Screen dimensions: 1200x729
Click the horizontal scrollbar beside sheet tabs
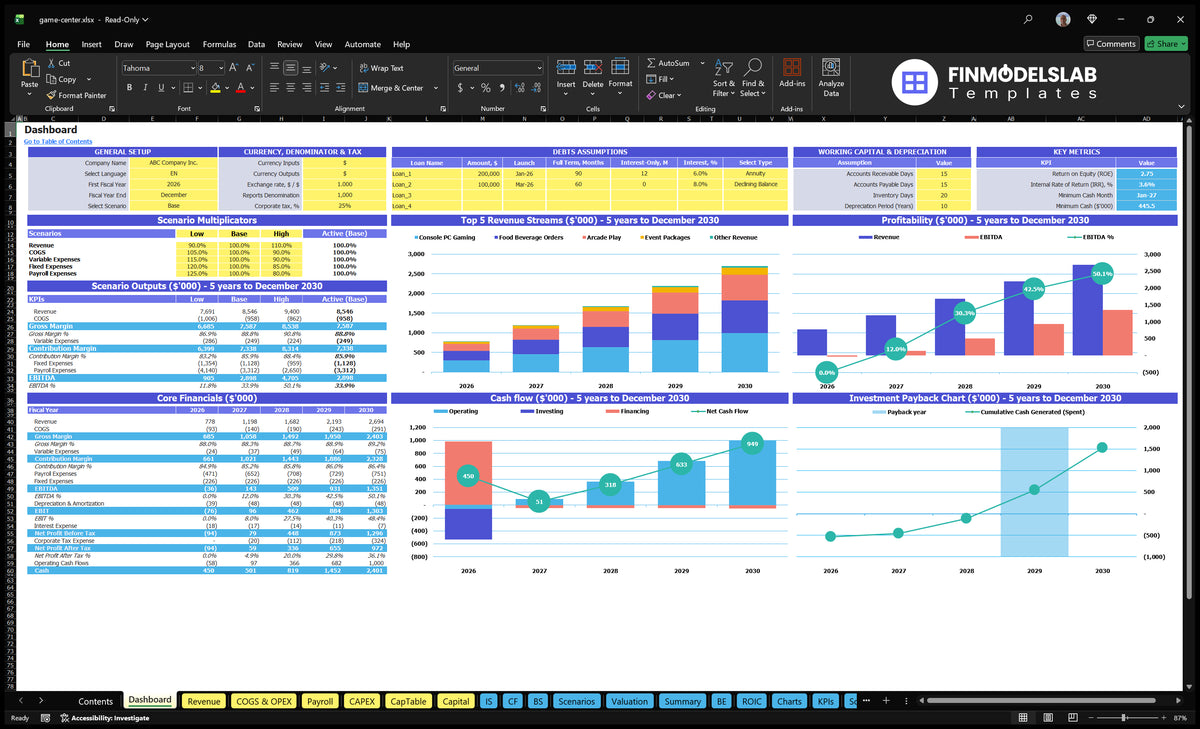1040,701
